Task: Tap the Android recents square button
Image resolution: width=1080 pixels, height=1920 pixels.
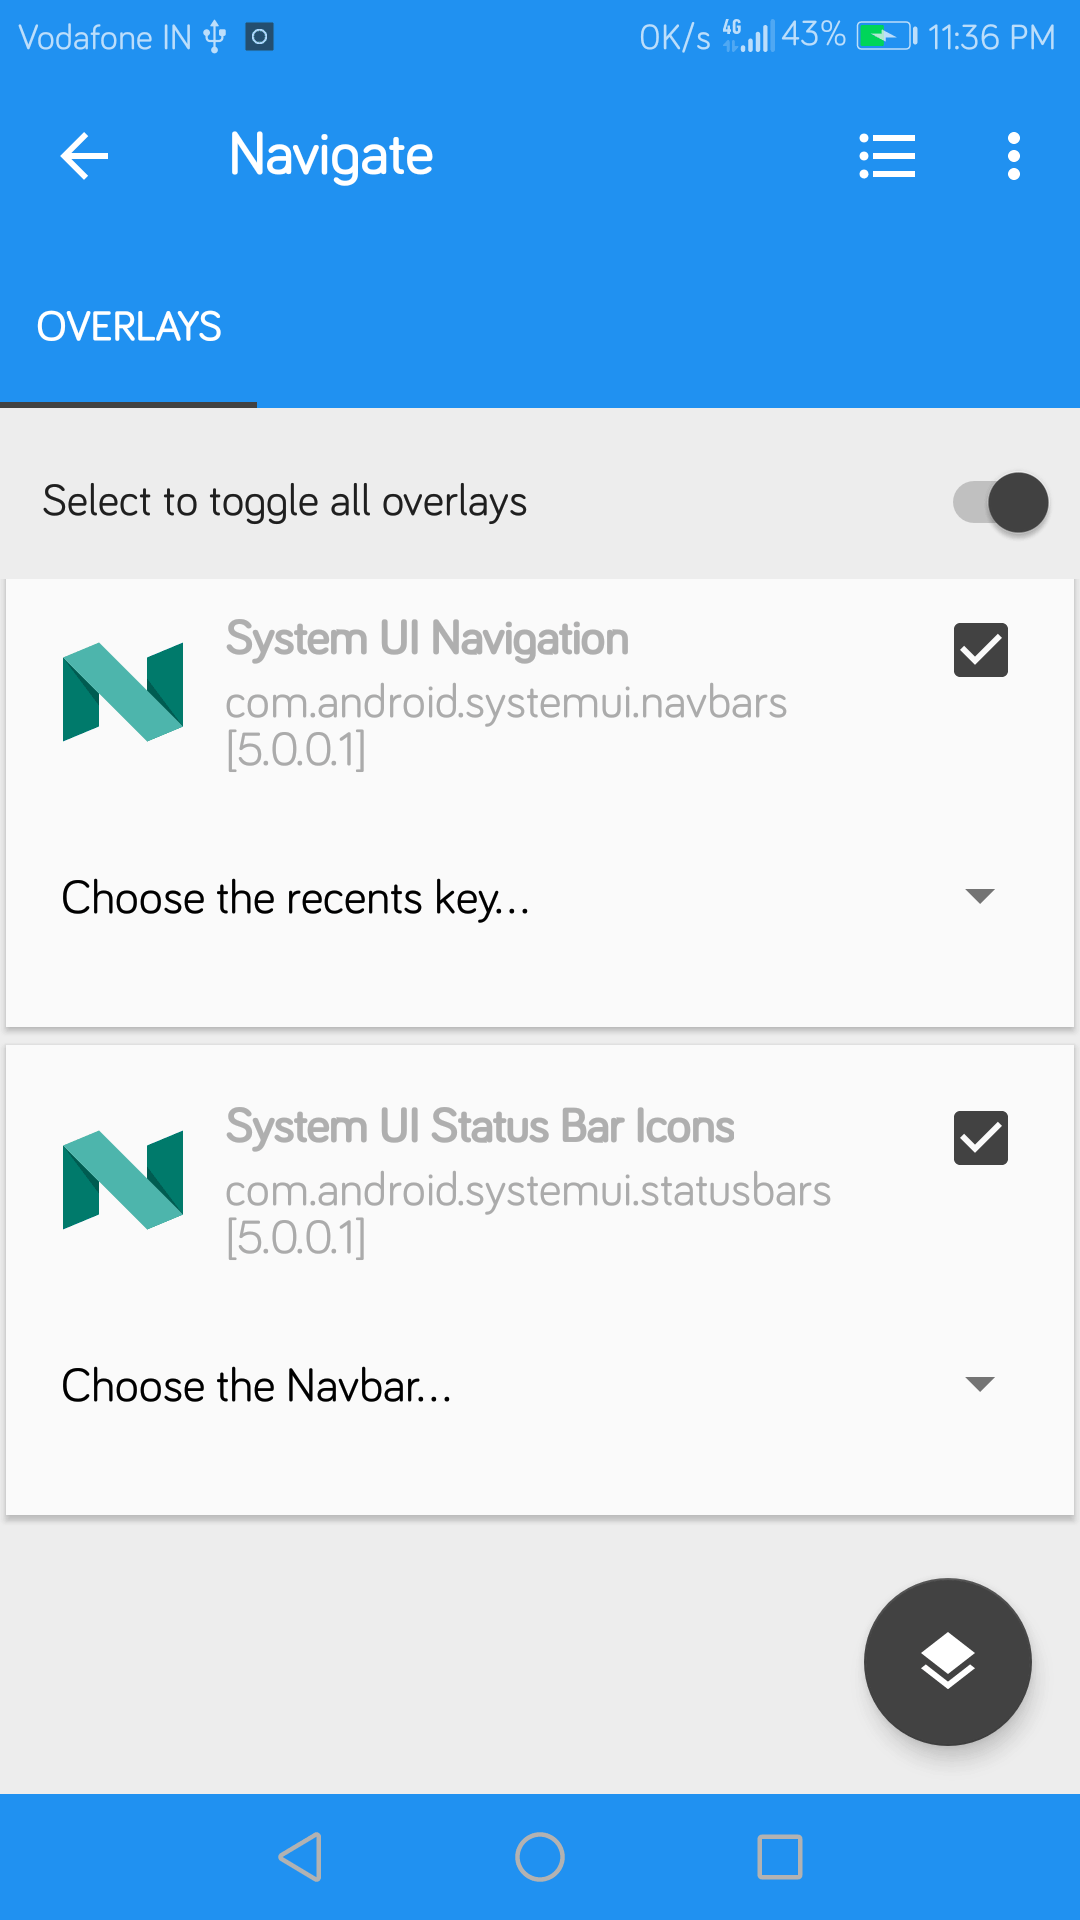Action: [780, 1857]
